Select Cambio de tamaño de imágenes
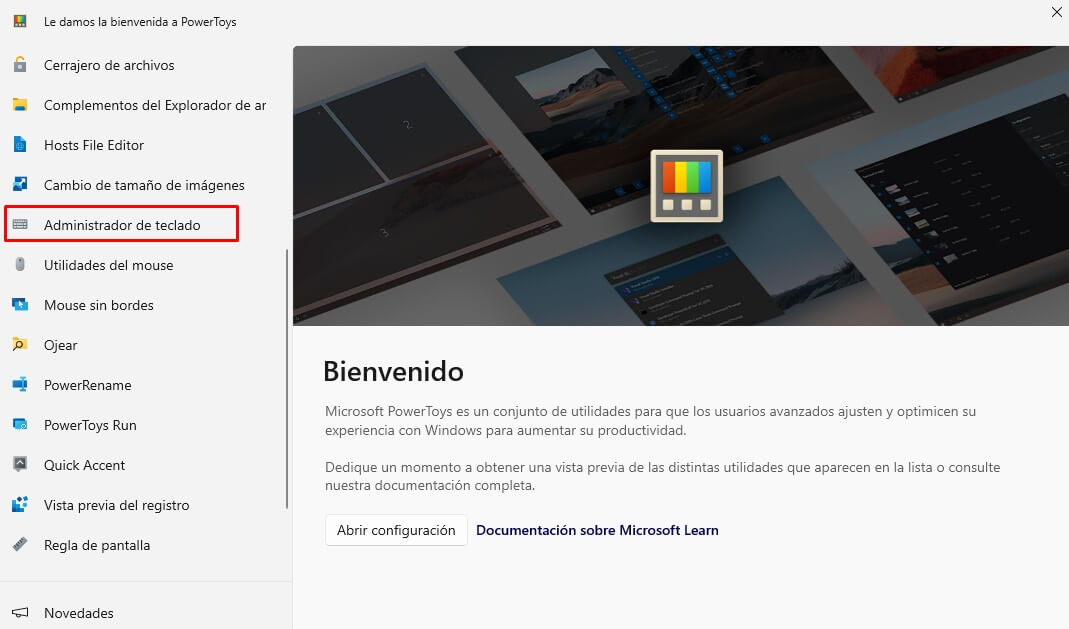 pyautogui.click(x=146, y=185)
